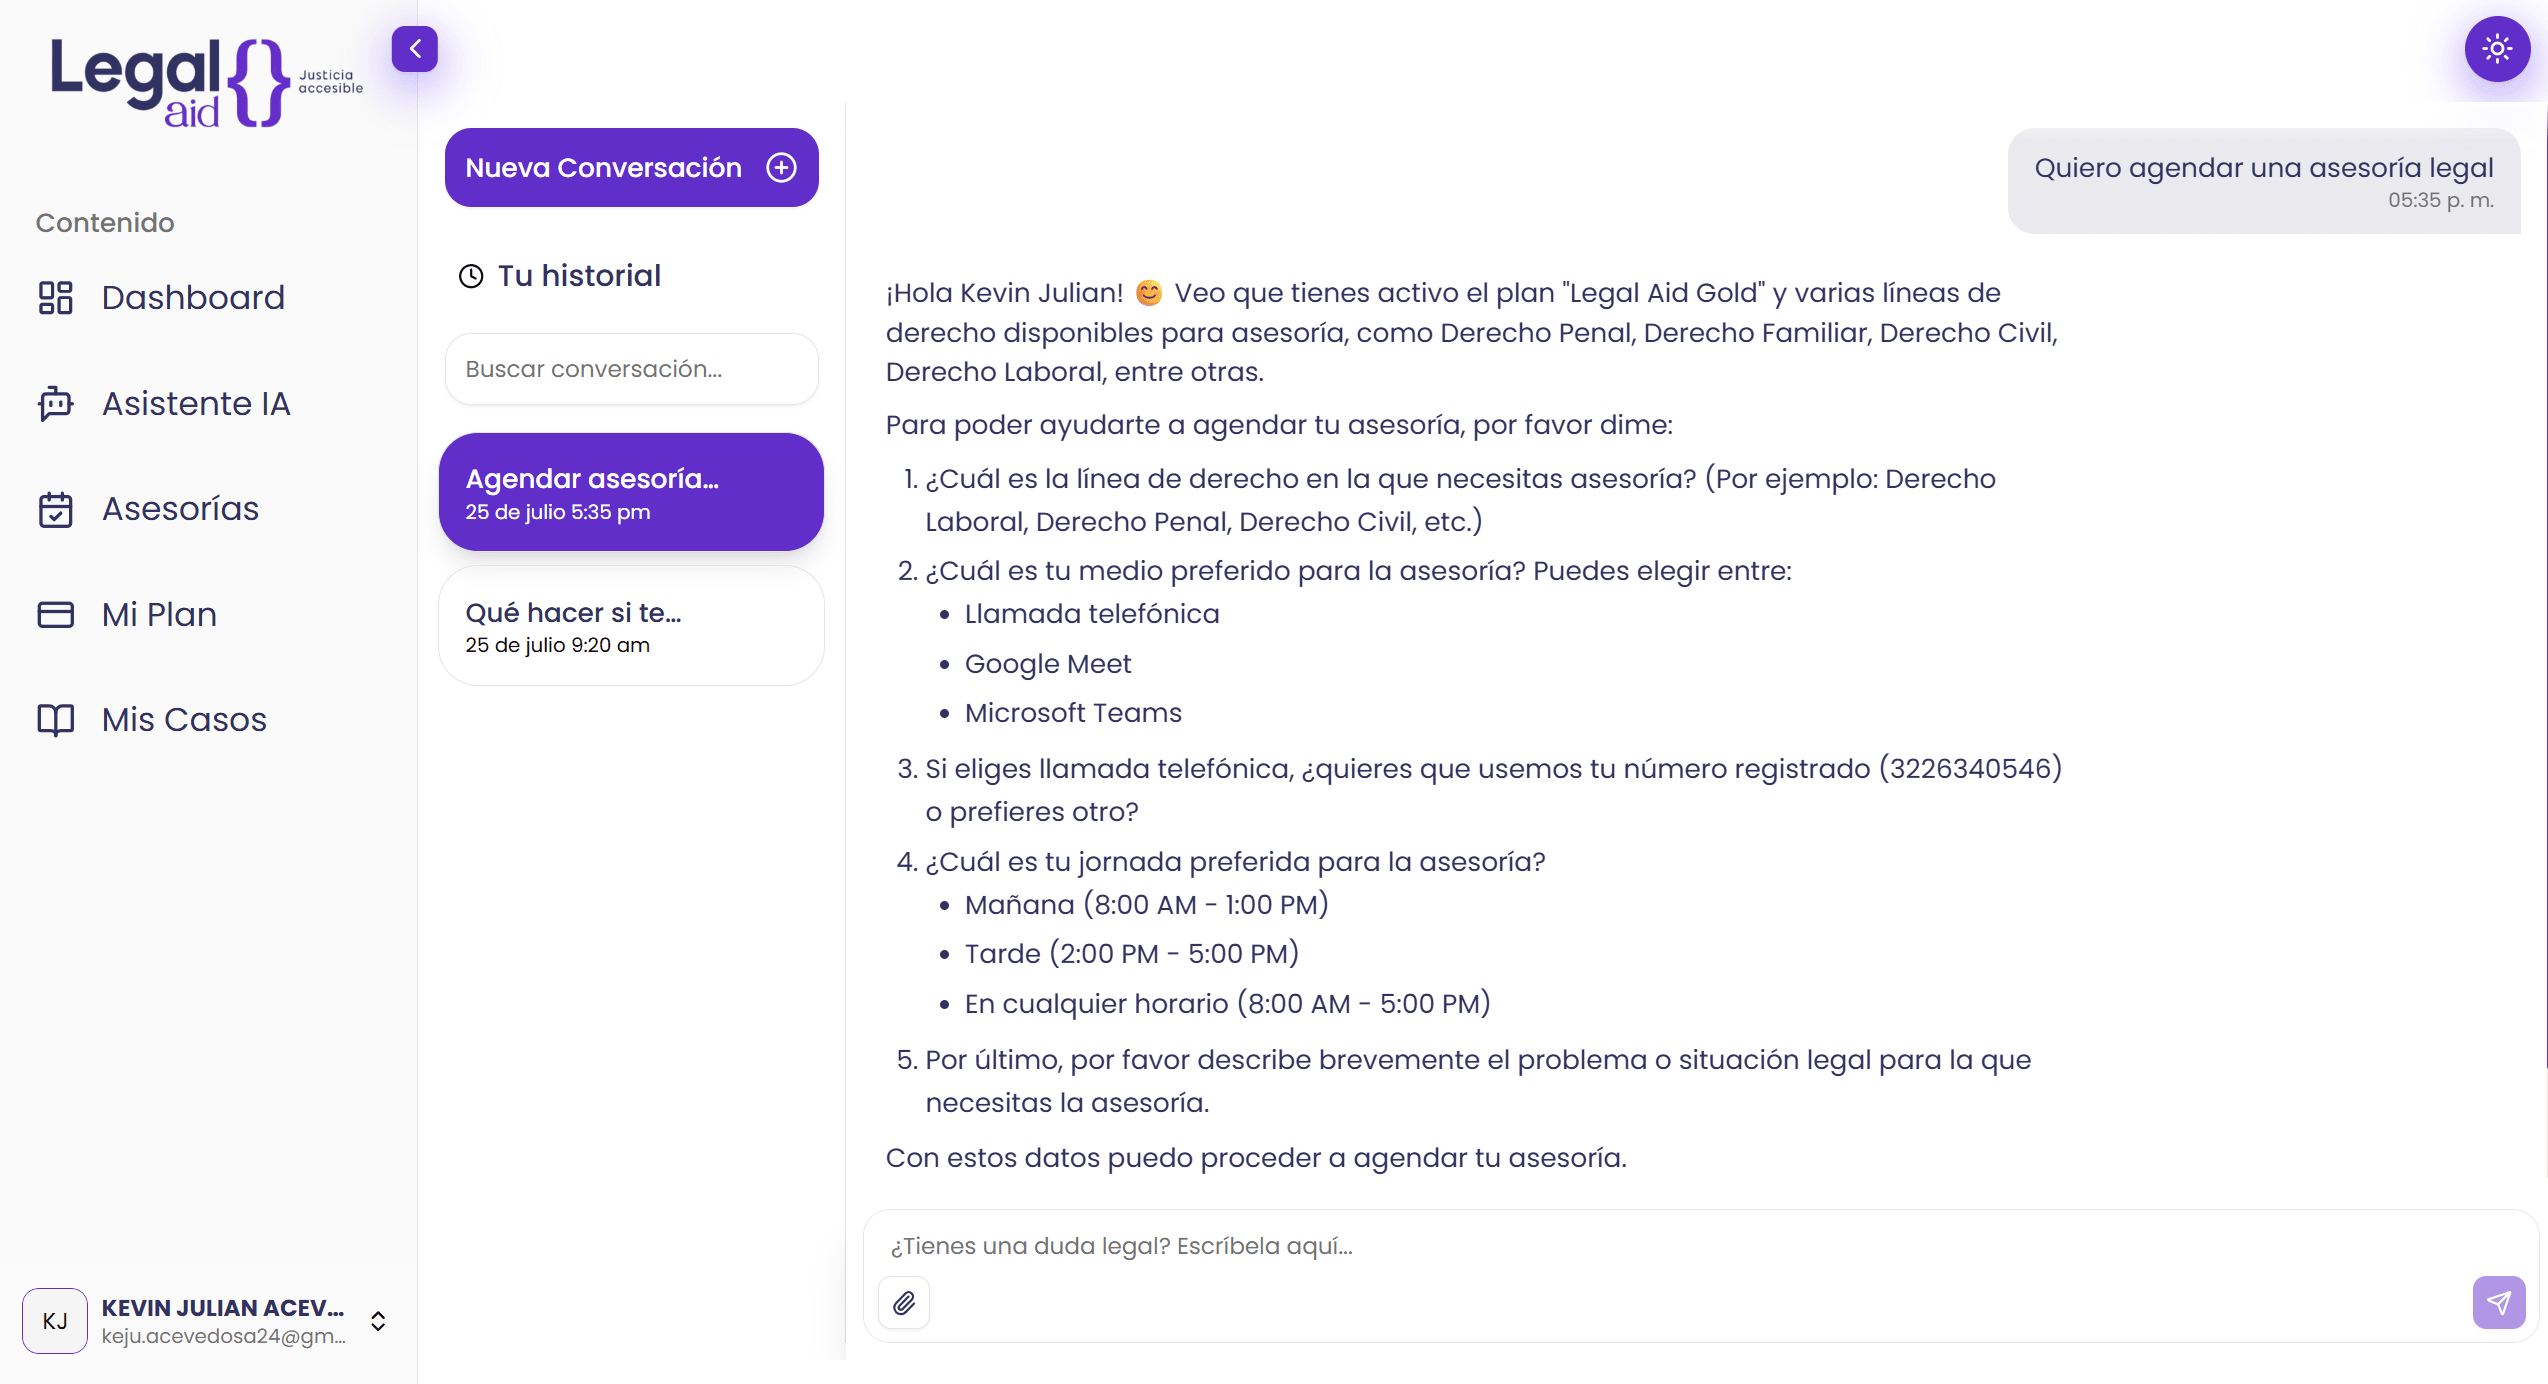Click the Asesorías calendar icon
Image resolution: width=2548 pixels, height=1384 pixels.
coord(56,509)
